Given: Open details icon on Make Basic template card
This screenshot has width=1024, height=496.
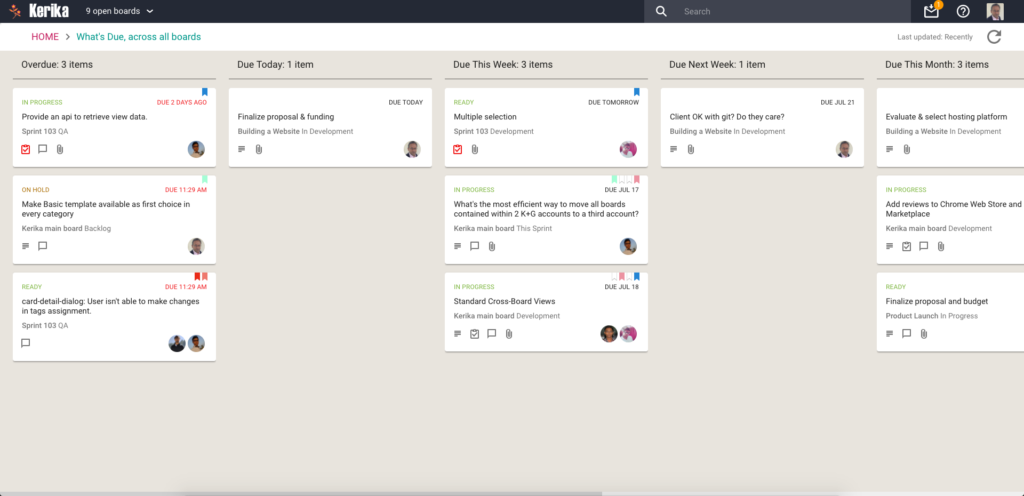Looking at the screenshot, I should coord(25,246).
